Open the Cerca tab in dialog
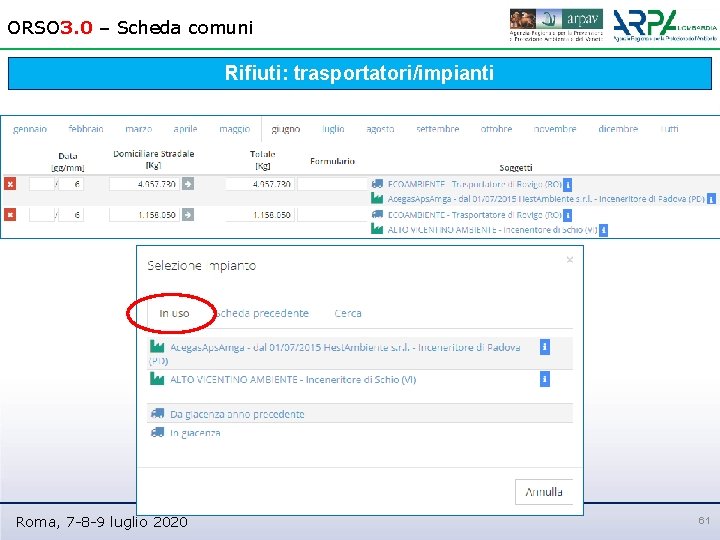 (x=348, y=313)
